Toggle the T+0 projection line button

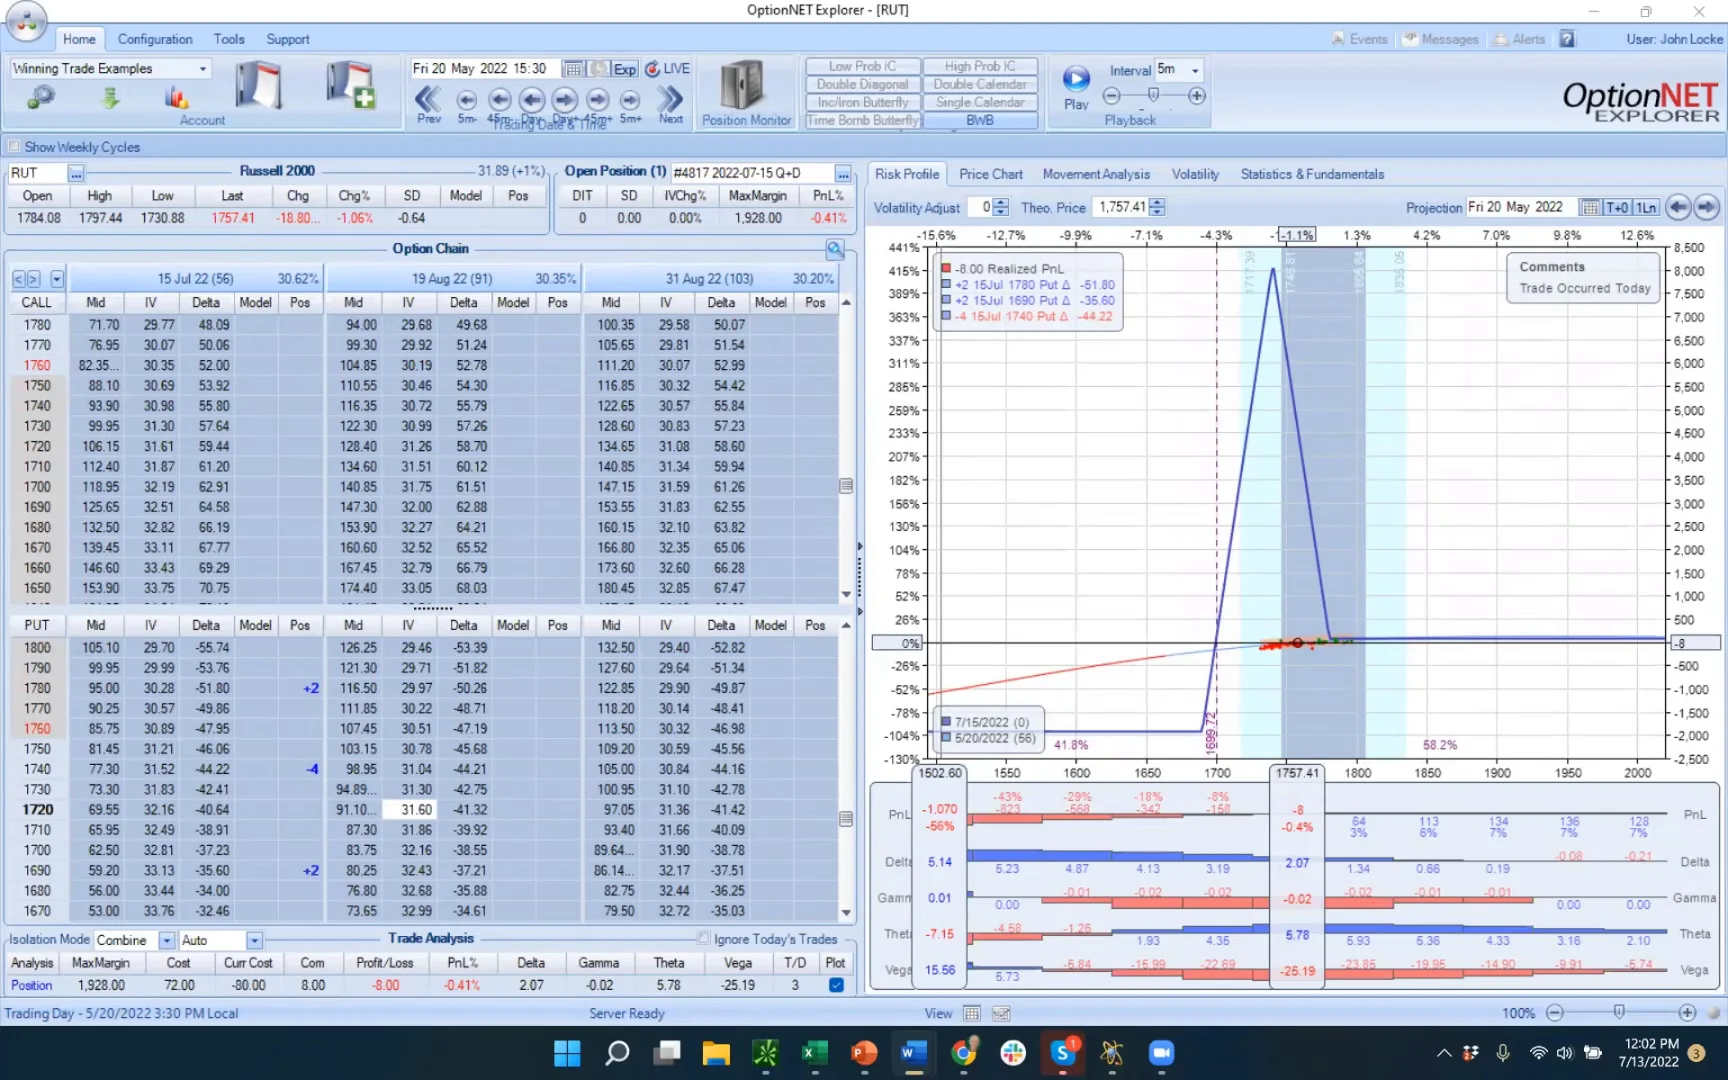pyautogui.click(x=1616, y=207)
